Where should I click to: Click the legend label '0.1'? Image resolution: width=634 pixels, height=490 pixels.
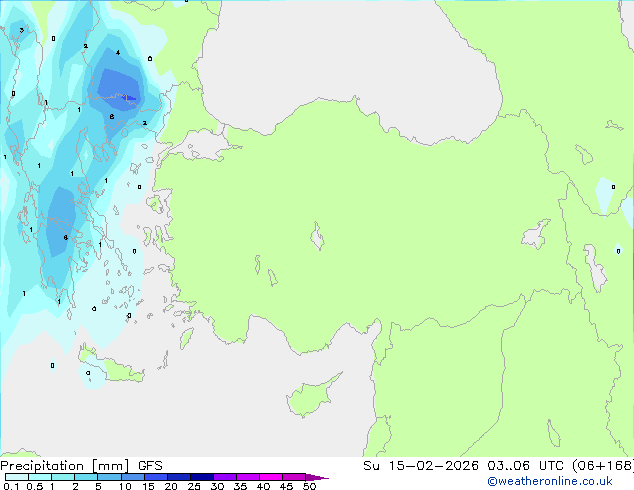coord(11,486)
